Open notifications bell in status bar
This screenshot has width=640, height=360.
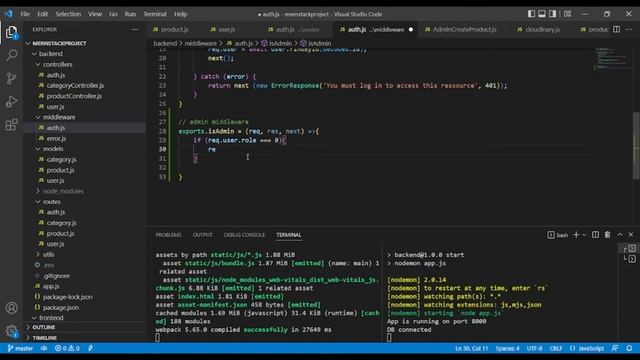(629, 348)
